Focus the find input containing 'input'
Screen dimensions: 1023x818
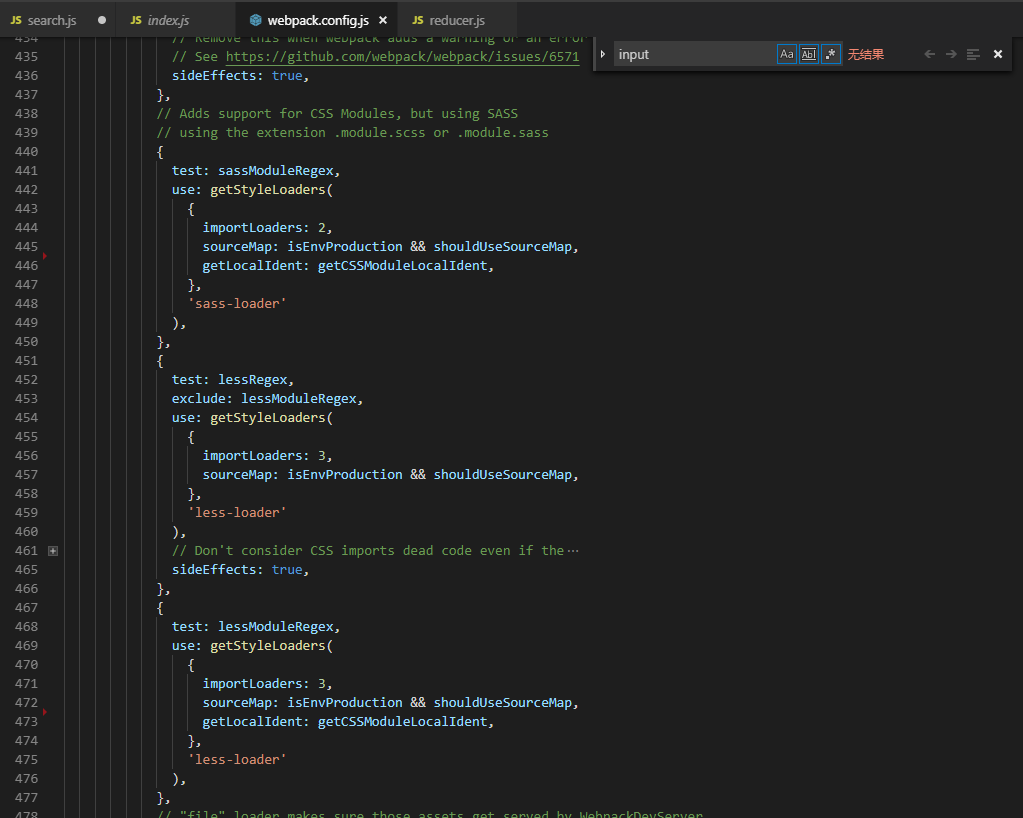tap(694, 54)
